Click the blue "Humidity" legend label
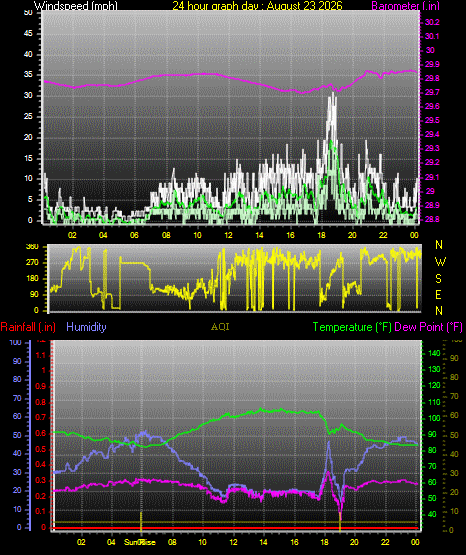Image resolution: width=466 pixels, height=555 pixels. [86, 327]
